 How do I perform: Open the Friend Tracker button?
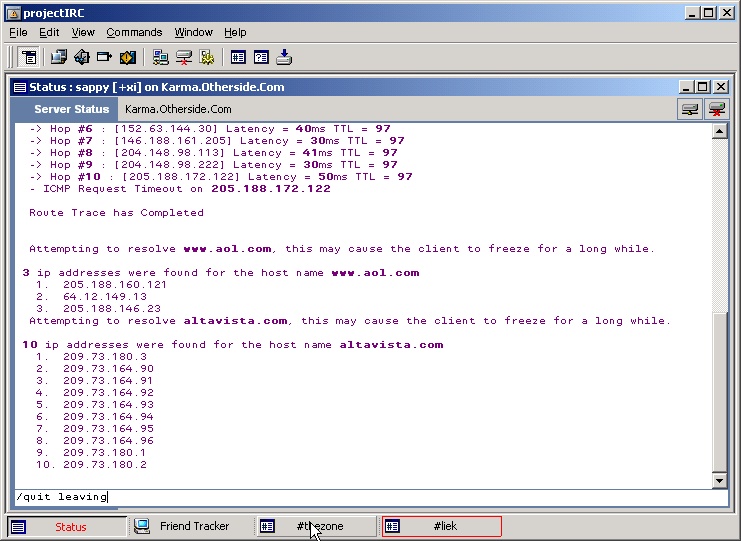(190, 526)
